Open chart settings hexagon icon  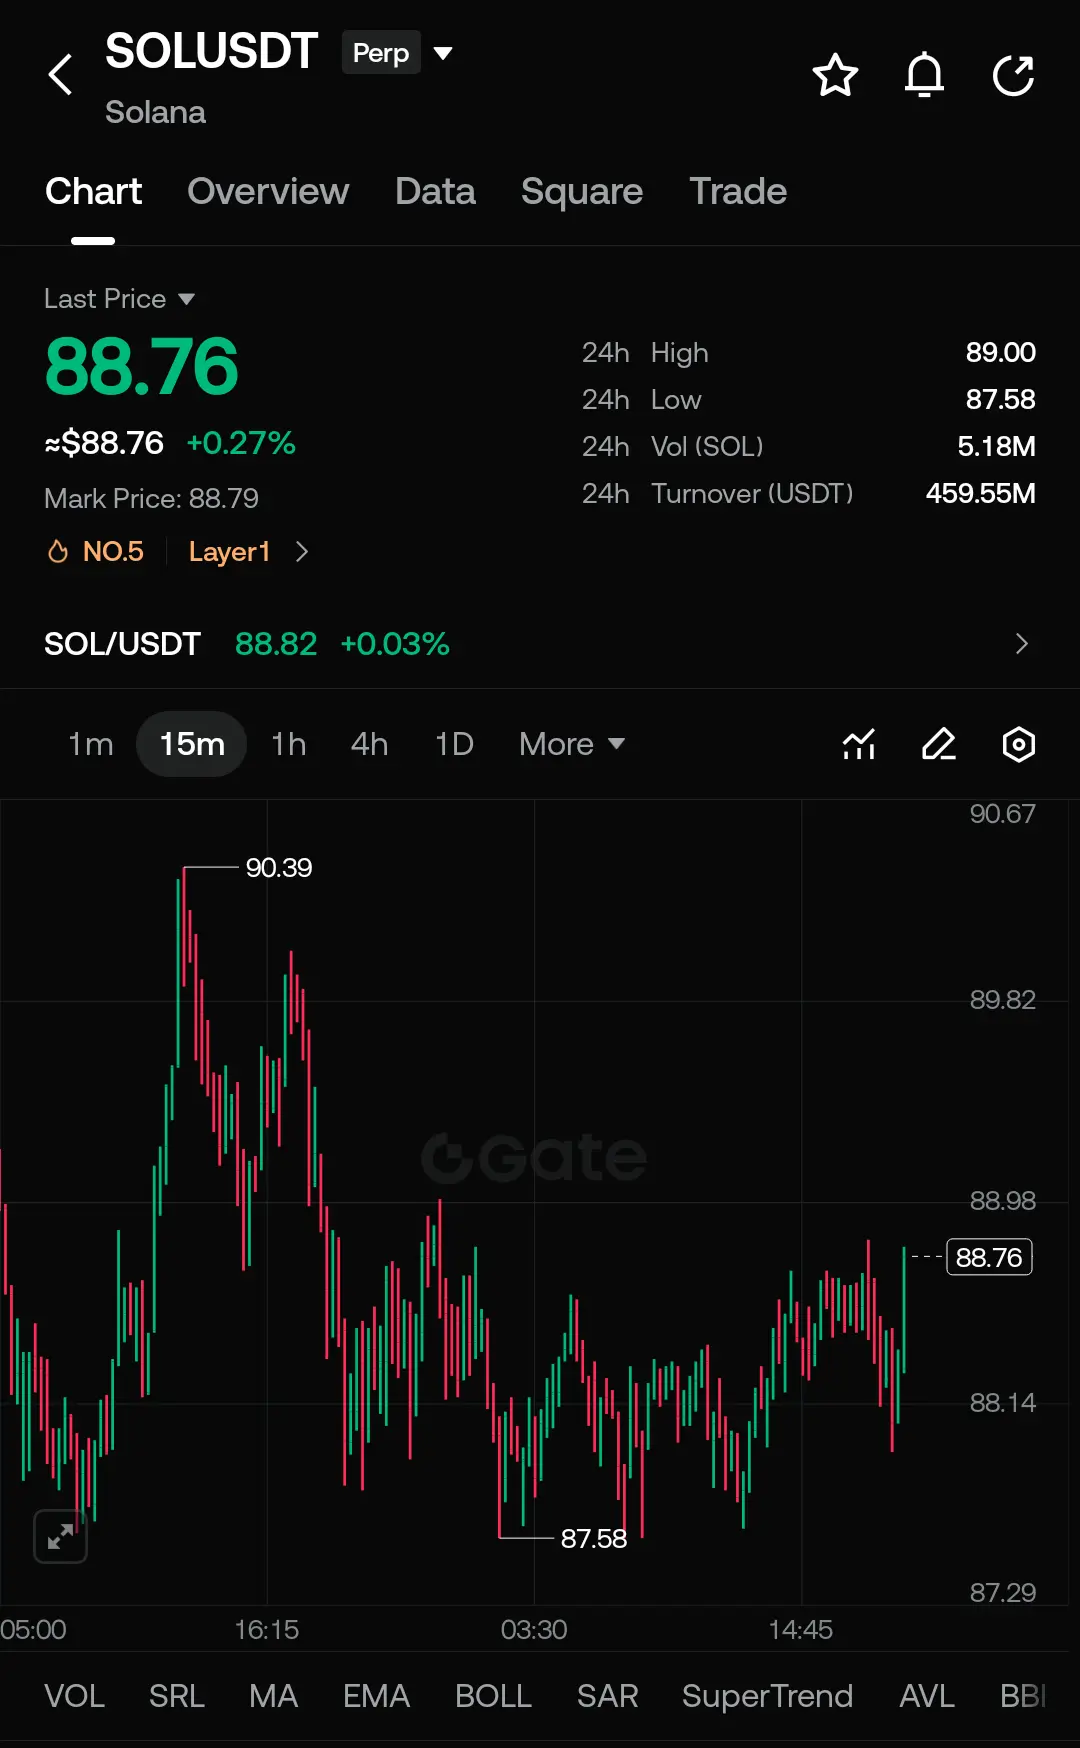1018,744
